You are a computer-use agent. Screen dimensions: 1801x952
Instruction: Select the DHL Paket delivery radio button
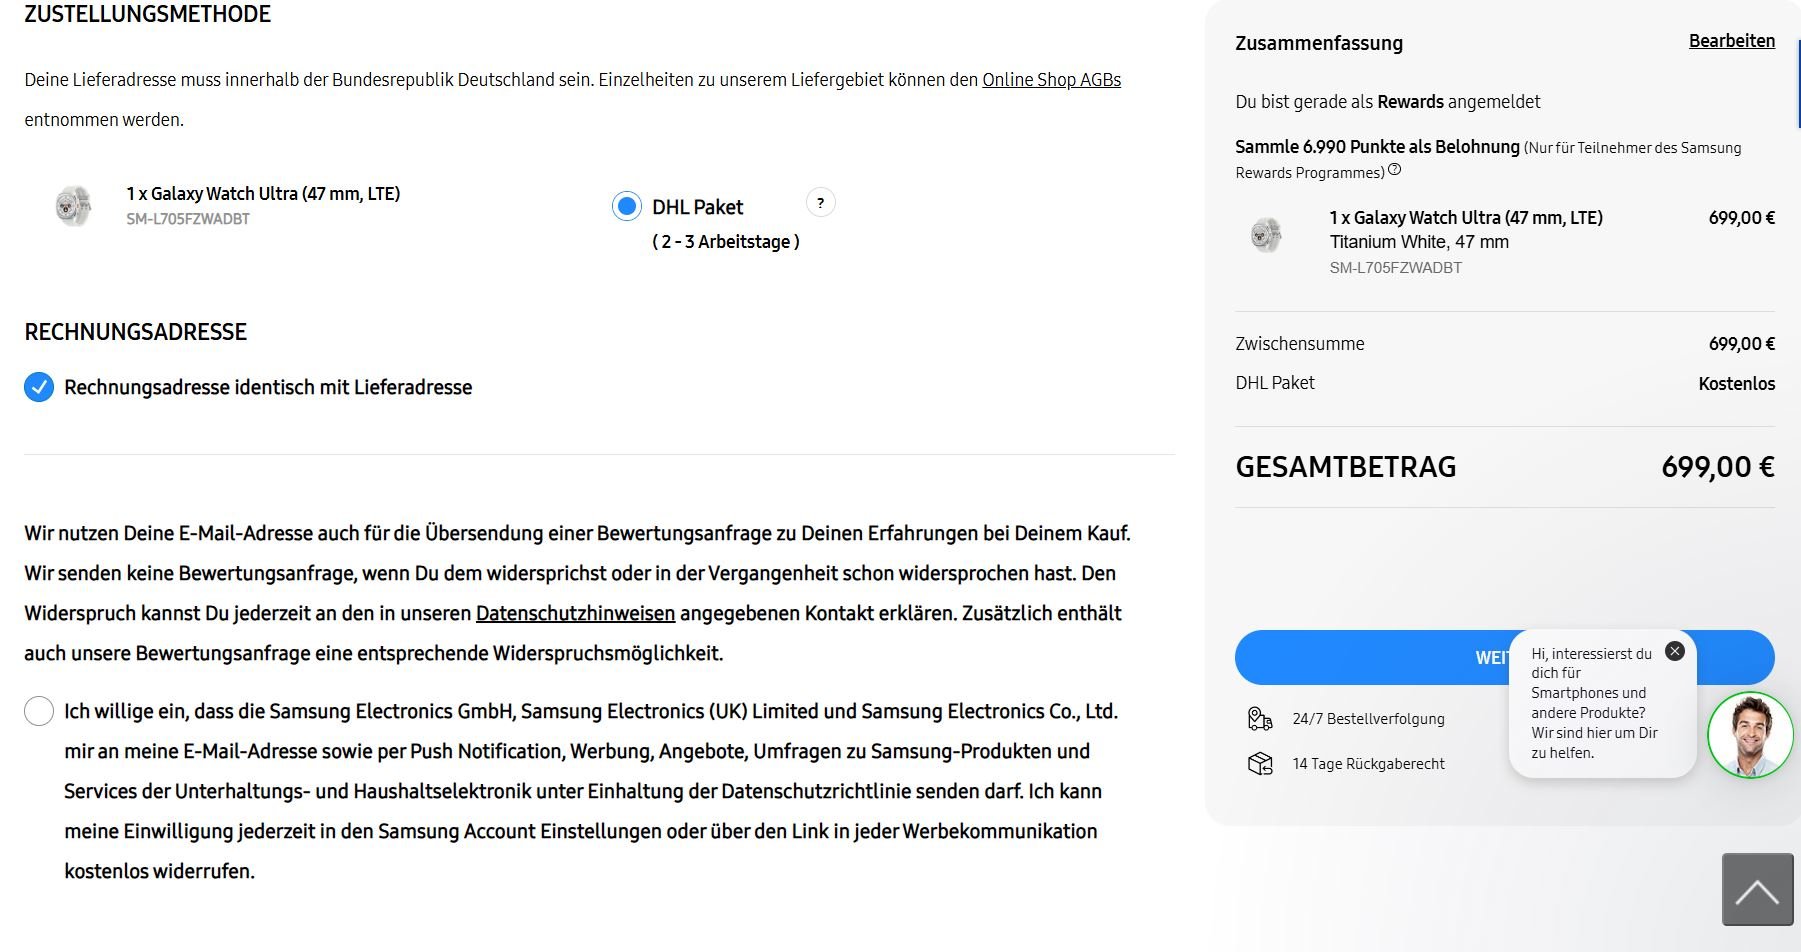click(x=627, y=207)
